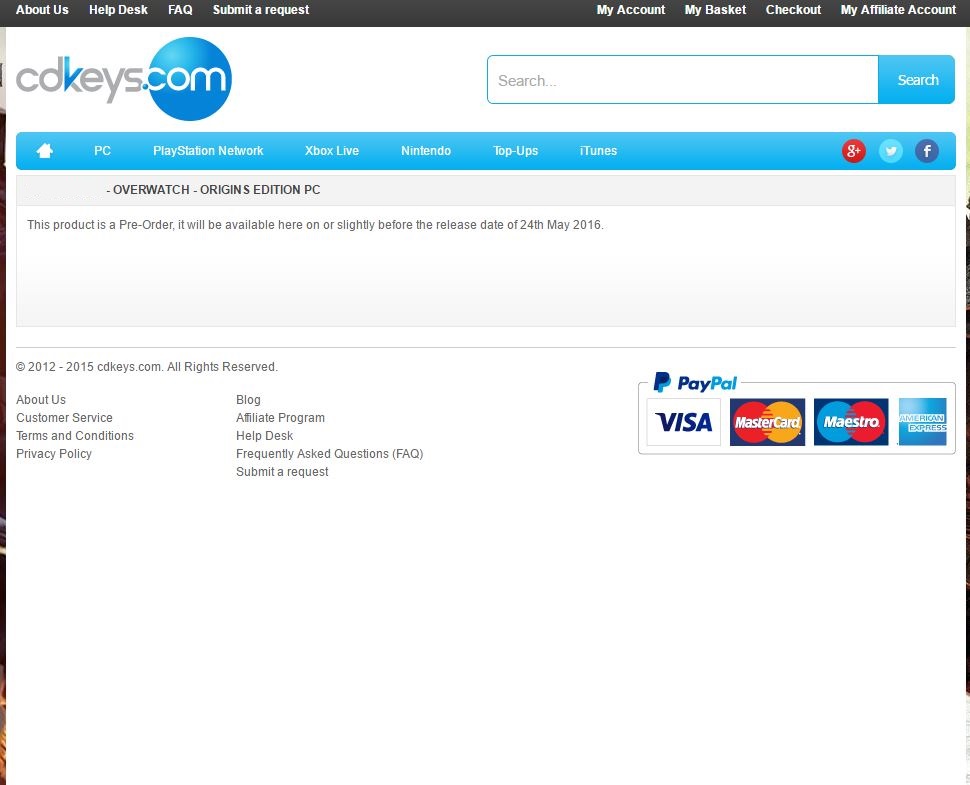Open Submit a request in the top bar

[x=260, y=10]
